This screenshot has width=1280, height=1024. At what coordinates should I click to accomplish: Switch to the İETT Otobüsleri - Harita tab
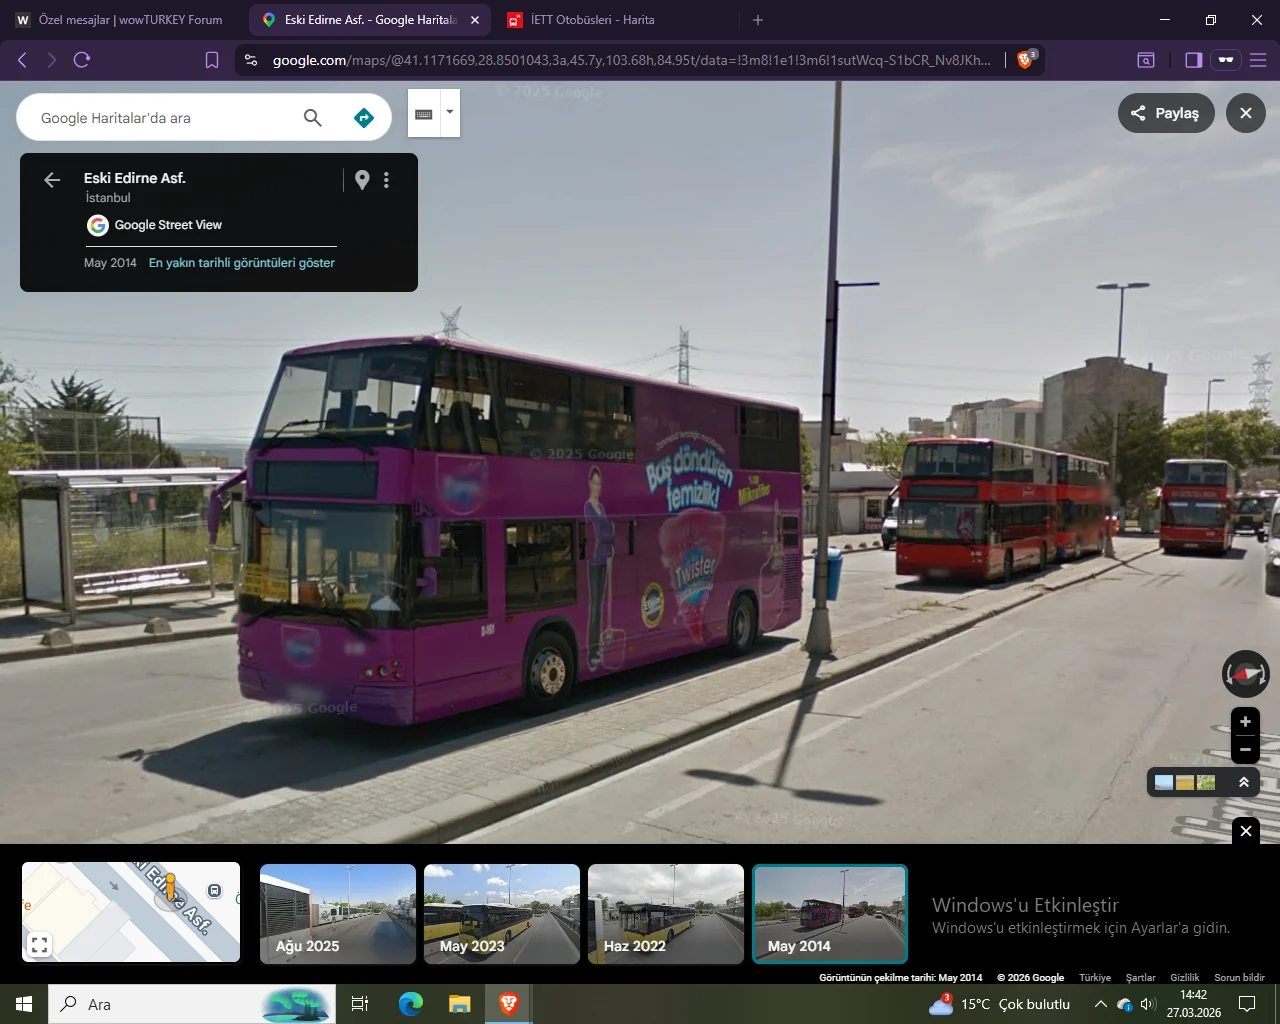[x=592, y=20]
